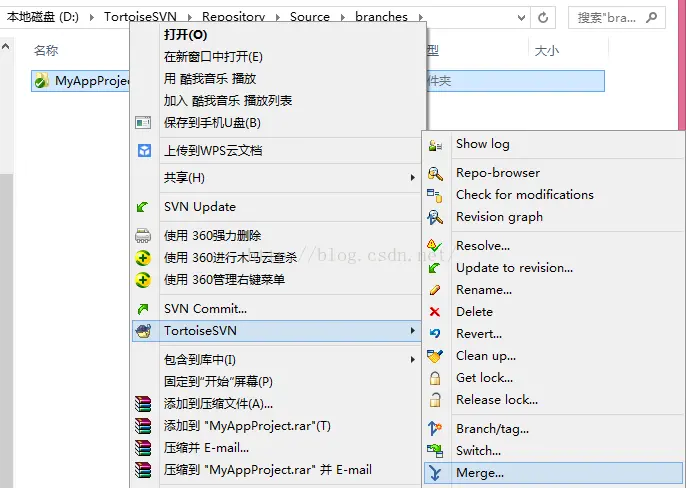Expand the chevron after branches in path
The height and width of the screenshot is (488, 686).
click(x=420, y=17)
